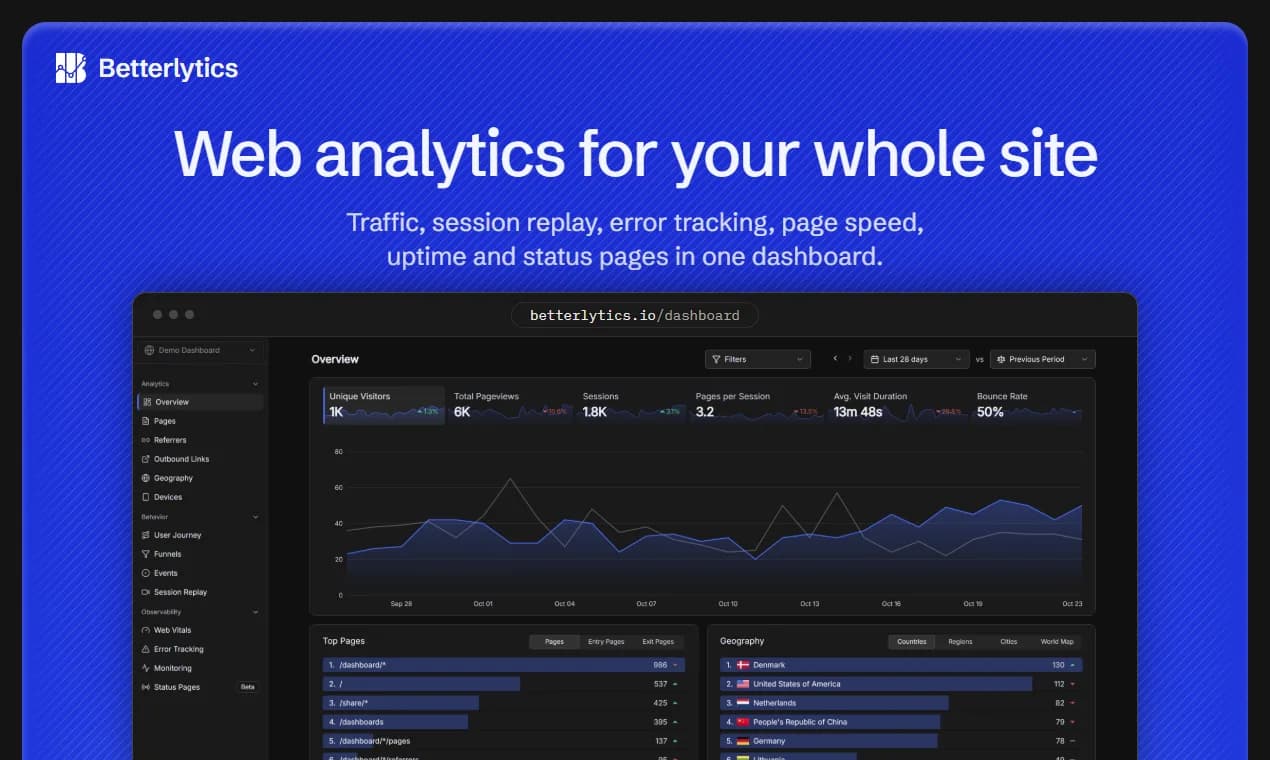Image resolution: width=1270 pixels, height=760 pixels.
Task: Click the /share/* row in Top Pages
Action: 503,703
